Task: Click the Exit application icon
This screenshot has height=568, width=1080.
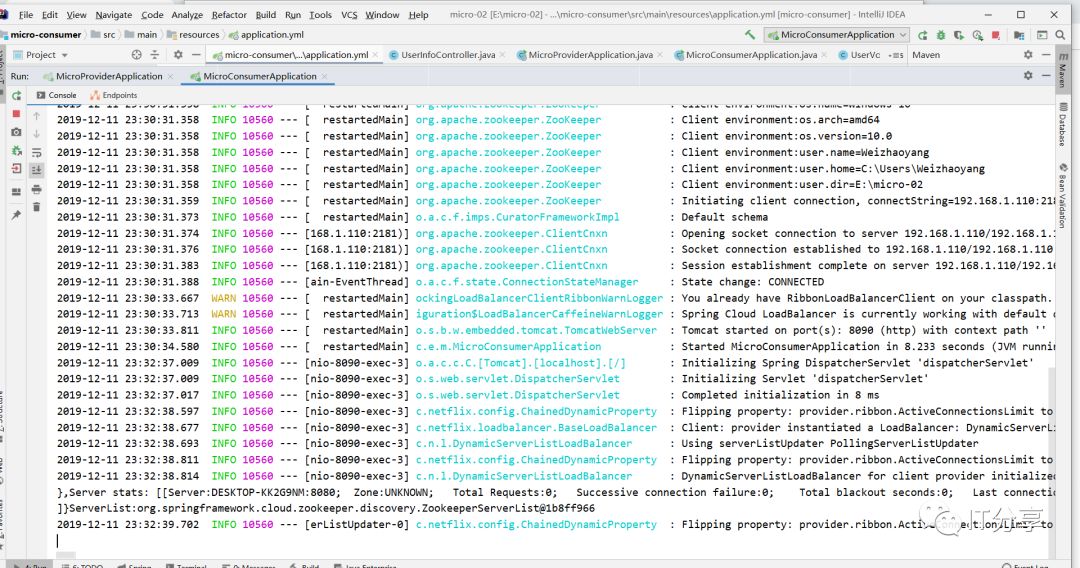Action: point(17,168)
